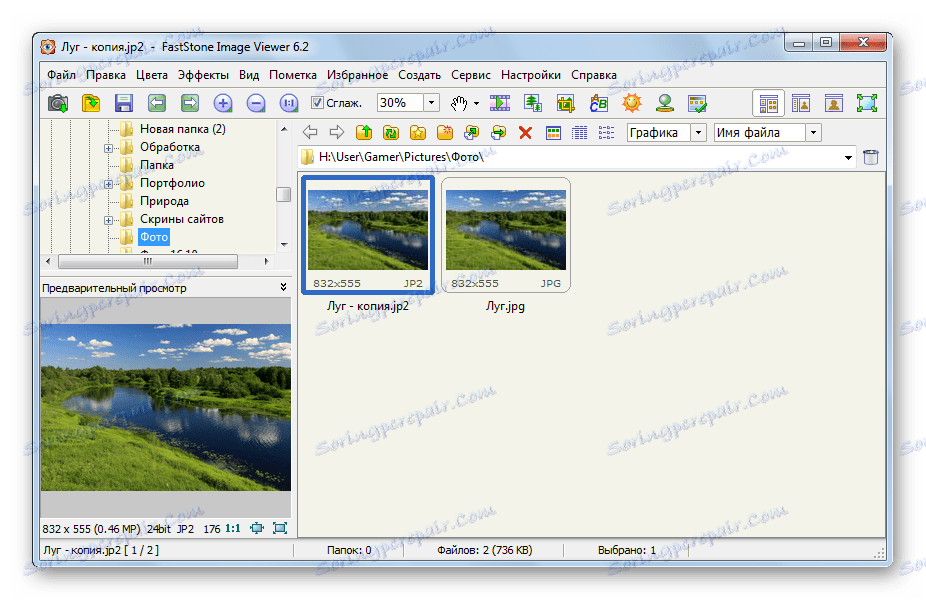Delete selected file with red X
Image resolution: width=926 pixels, height=600 pixels.
tap(525, 133)
